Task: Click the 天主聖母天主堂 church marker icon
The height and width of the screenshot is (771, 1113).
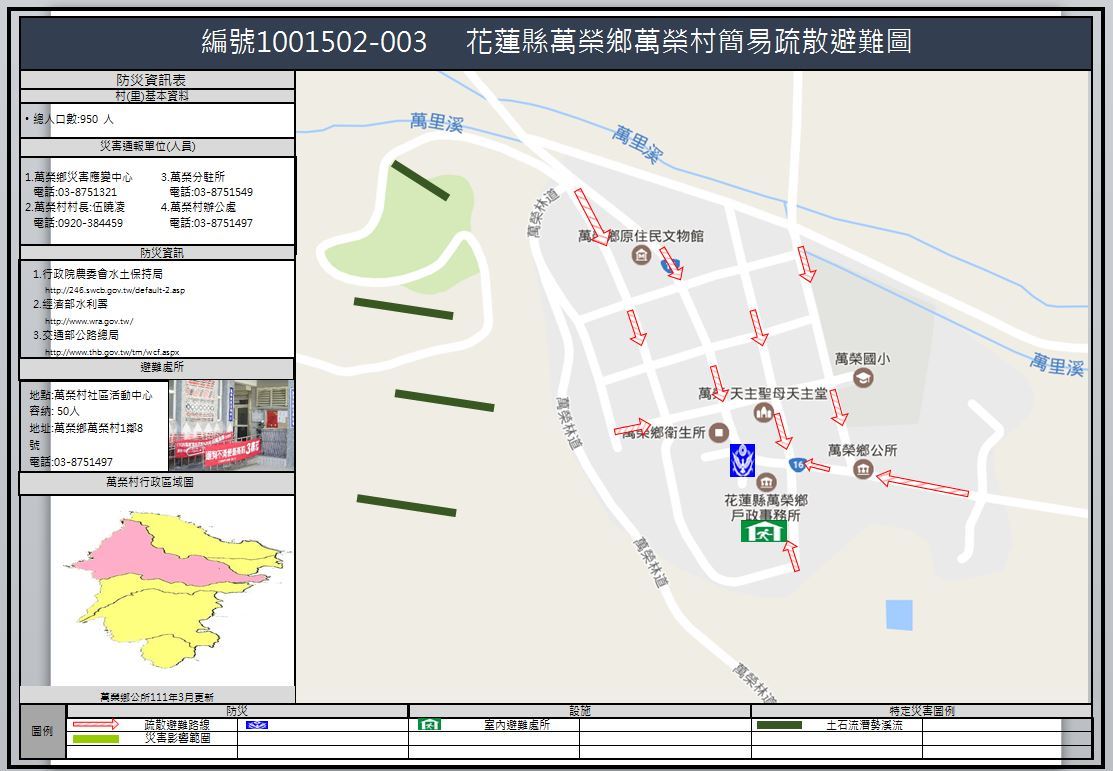Action: click(x=764, y=412)
